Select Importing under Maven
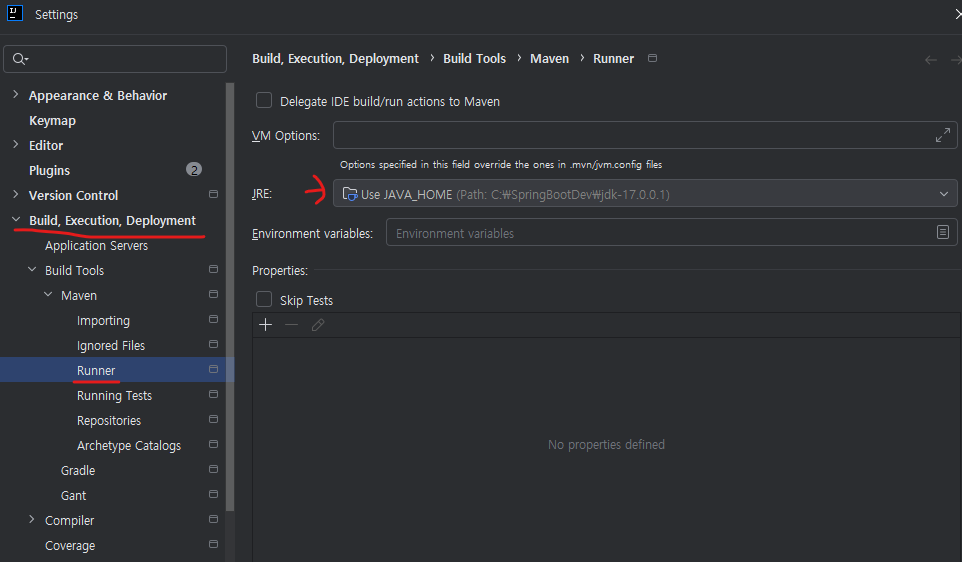 pos(103,321)
